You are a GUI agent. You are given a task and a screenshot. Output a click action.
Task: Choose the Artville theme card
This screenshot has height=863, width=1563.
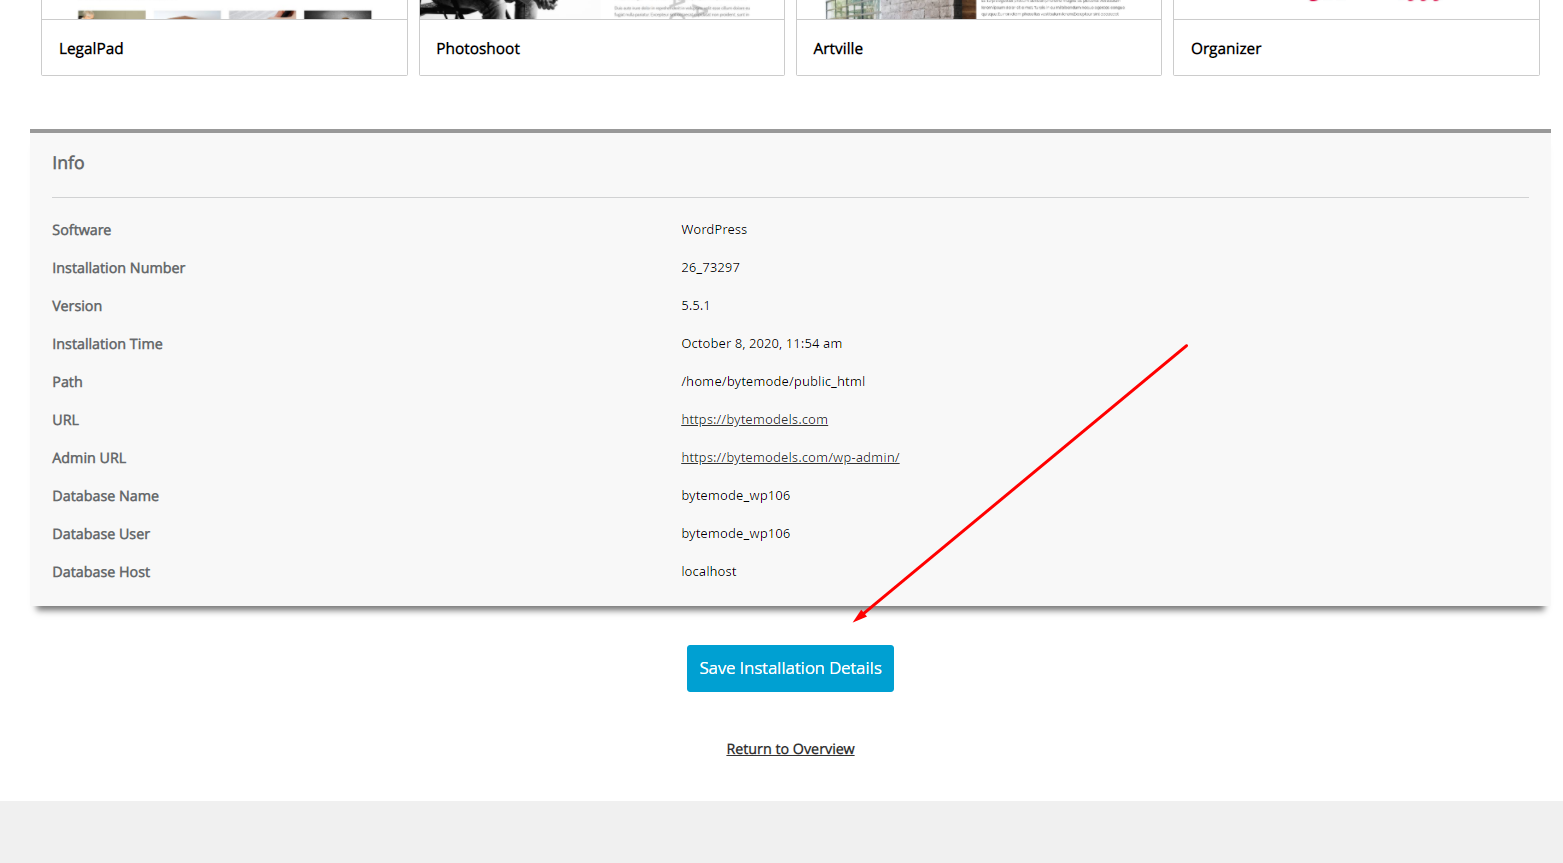(978, 47)
